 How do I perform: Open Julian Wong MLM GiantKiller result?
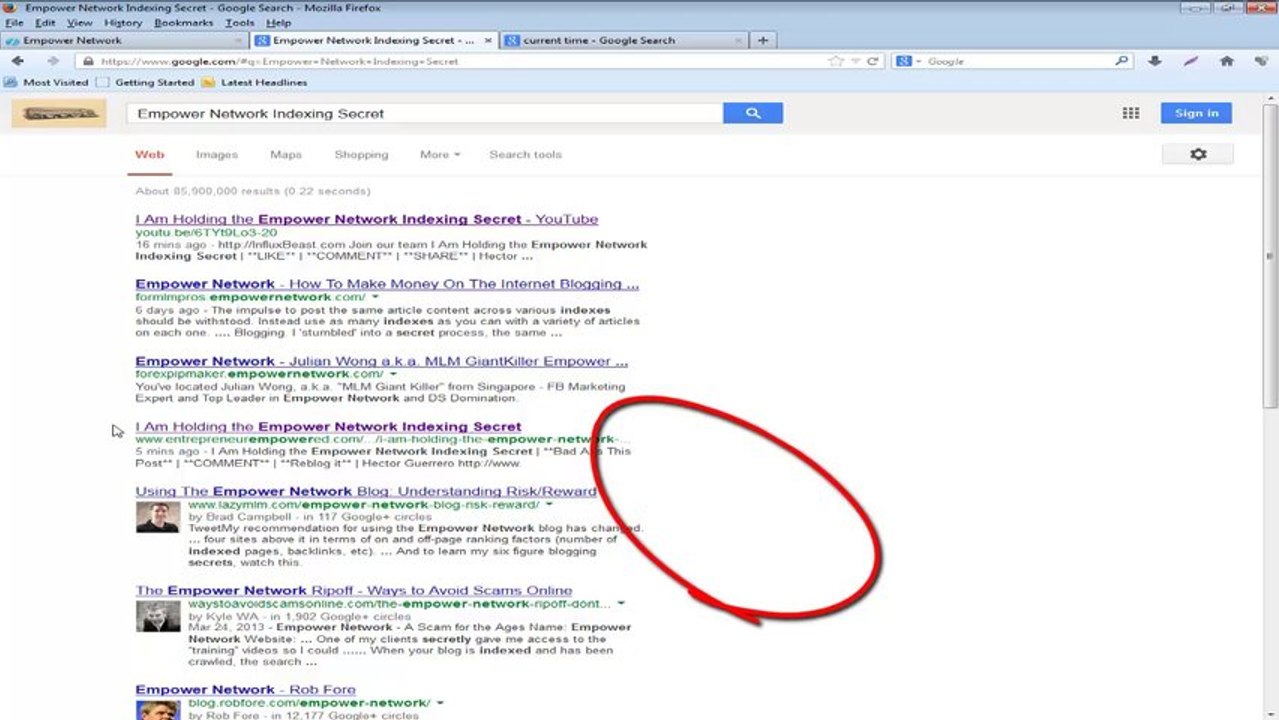pos(382,361)
